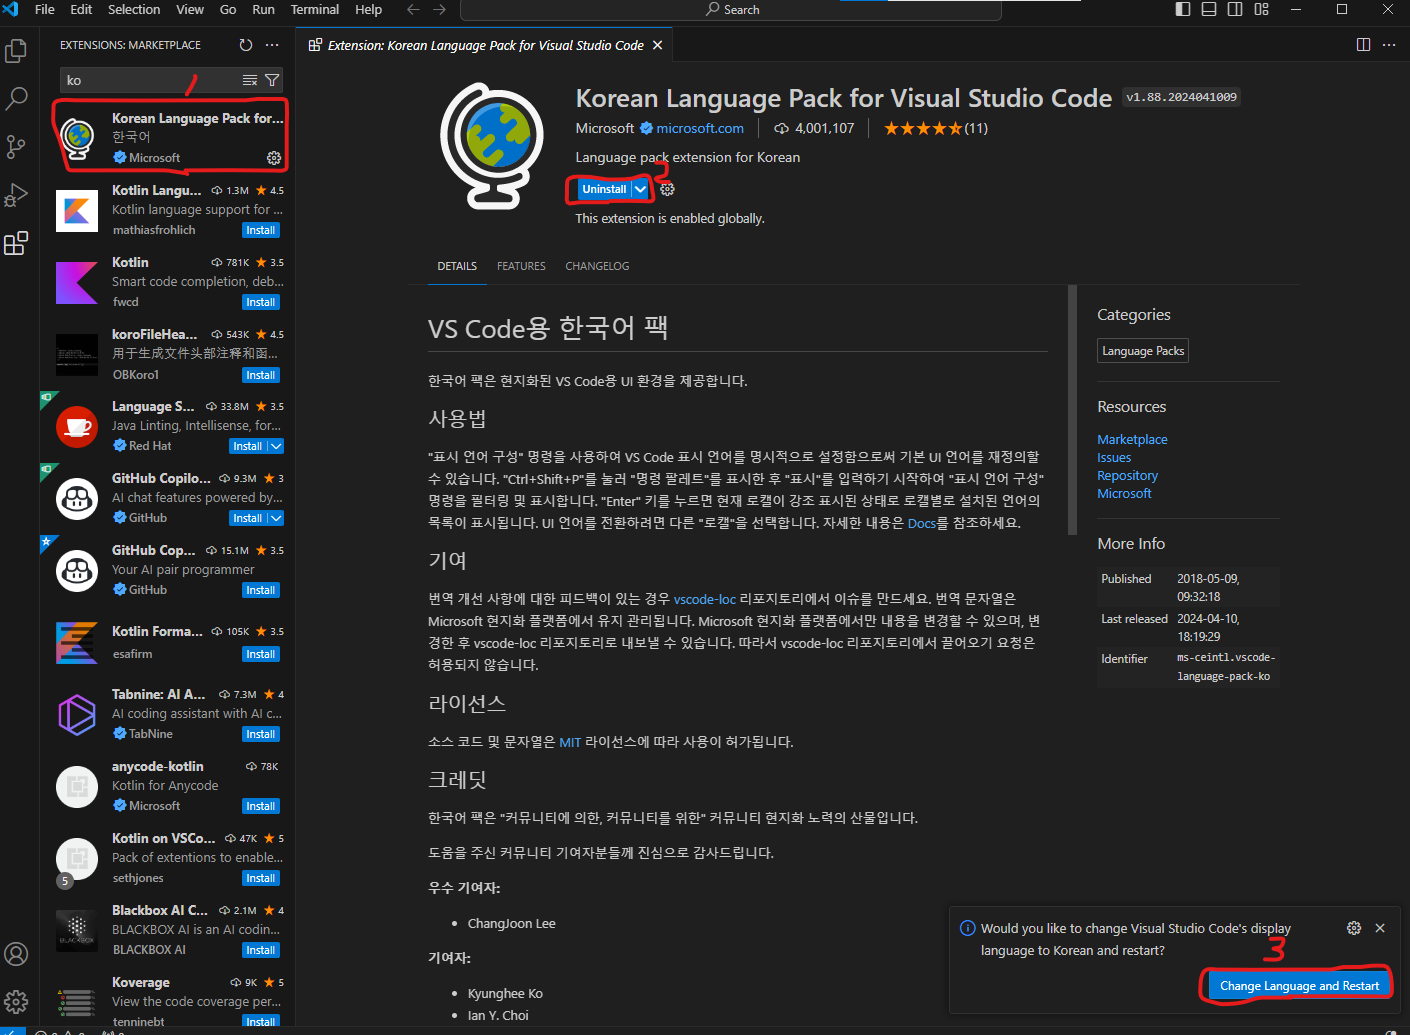Open the Terminal menu
Screen dimensions: 1410x1035
315,9
